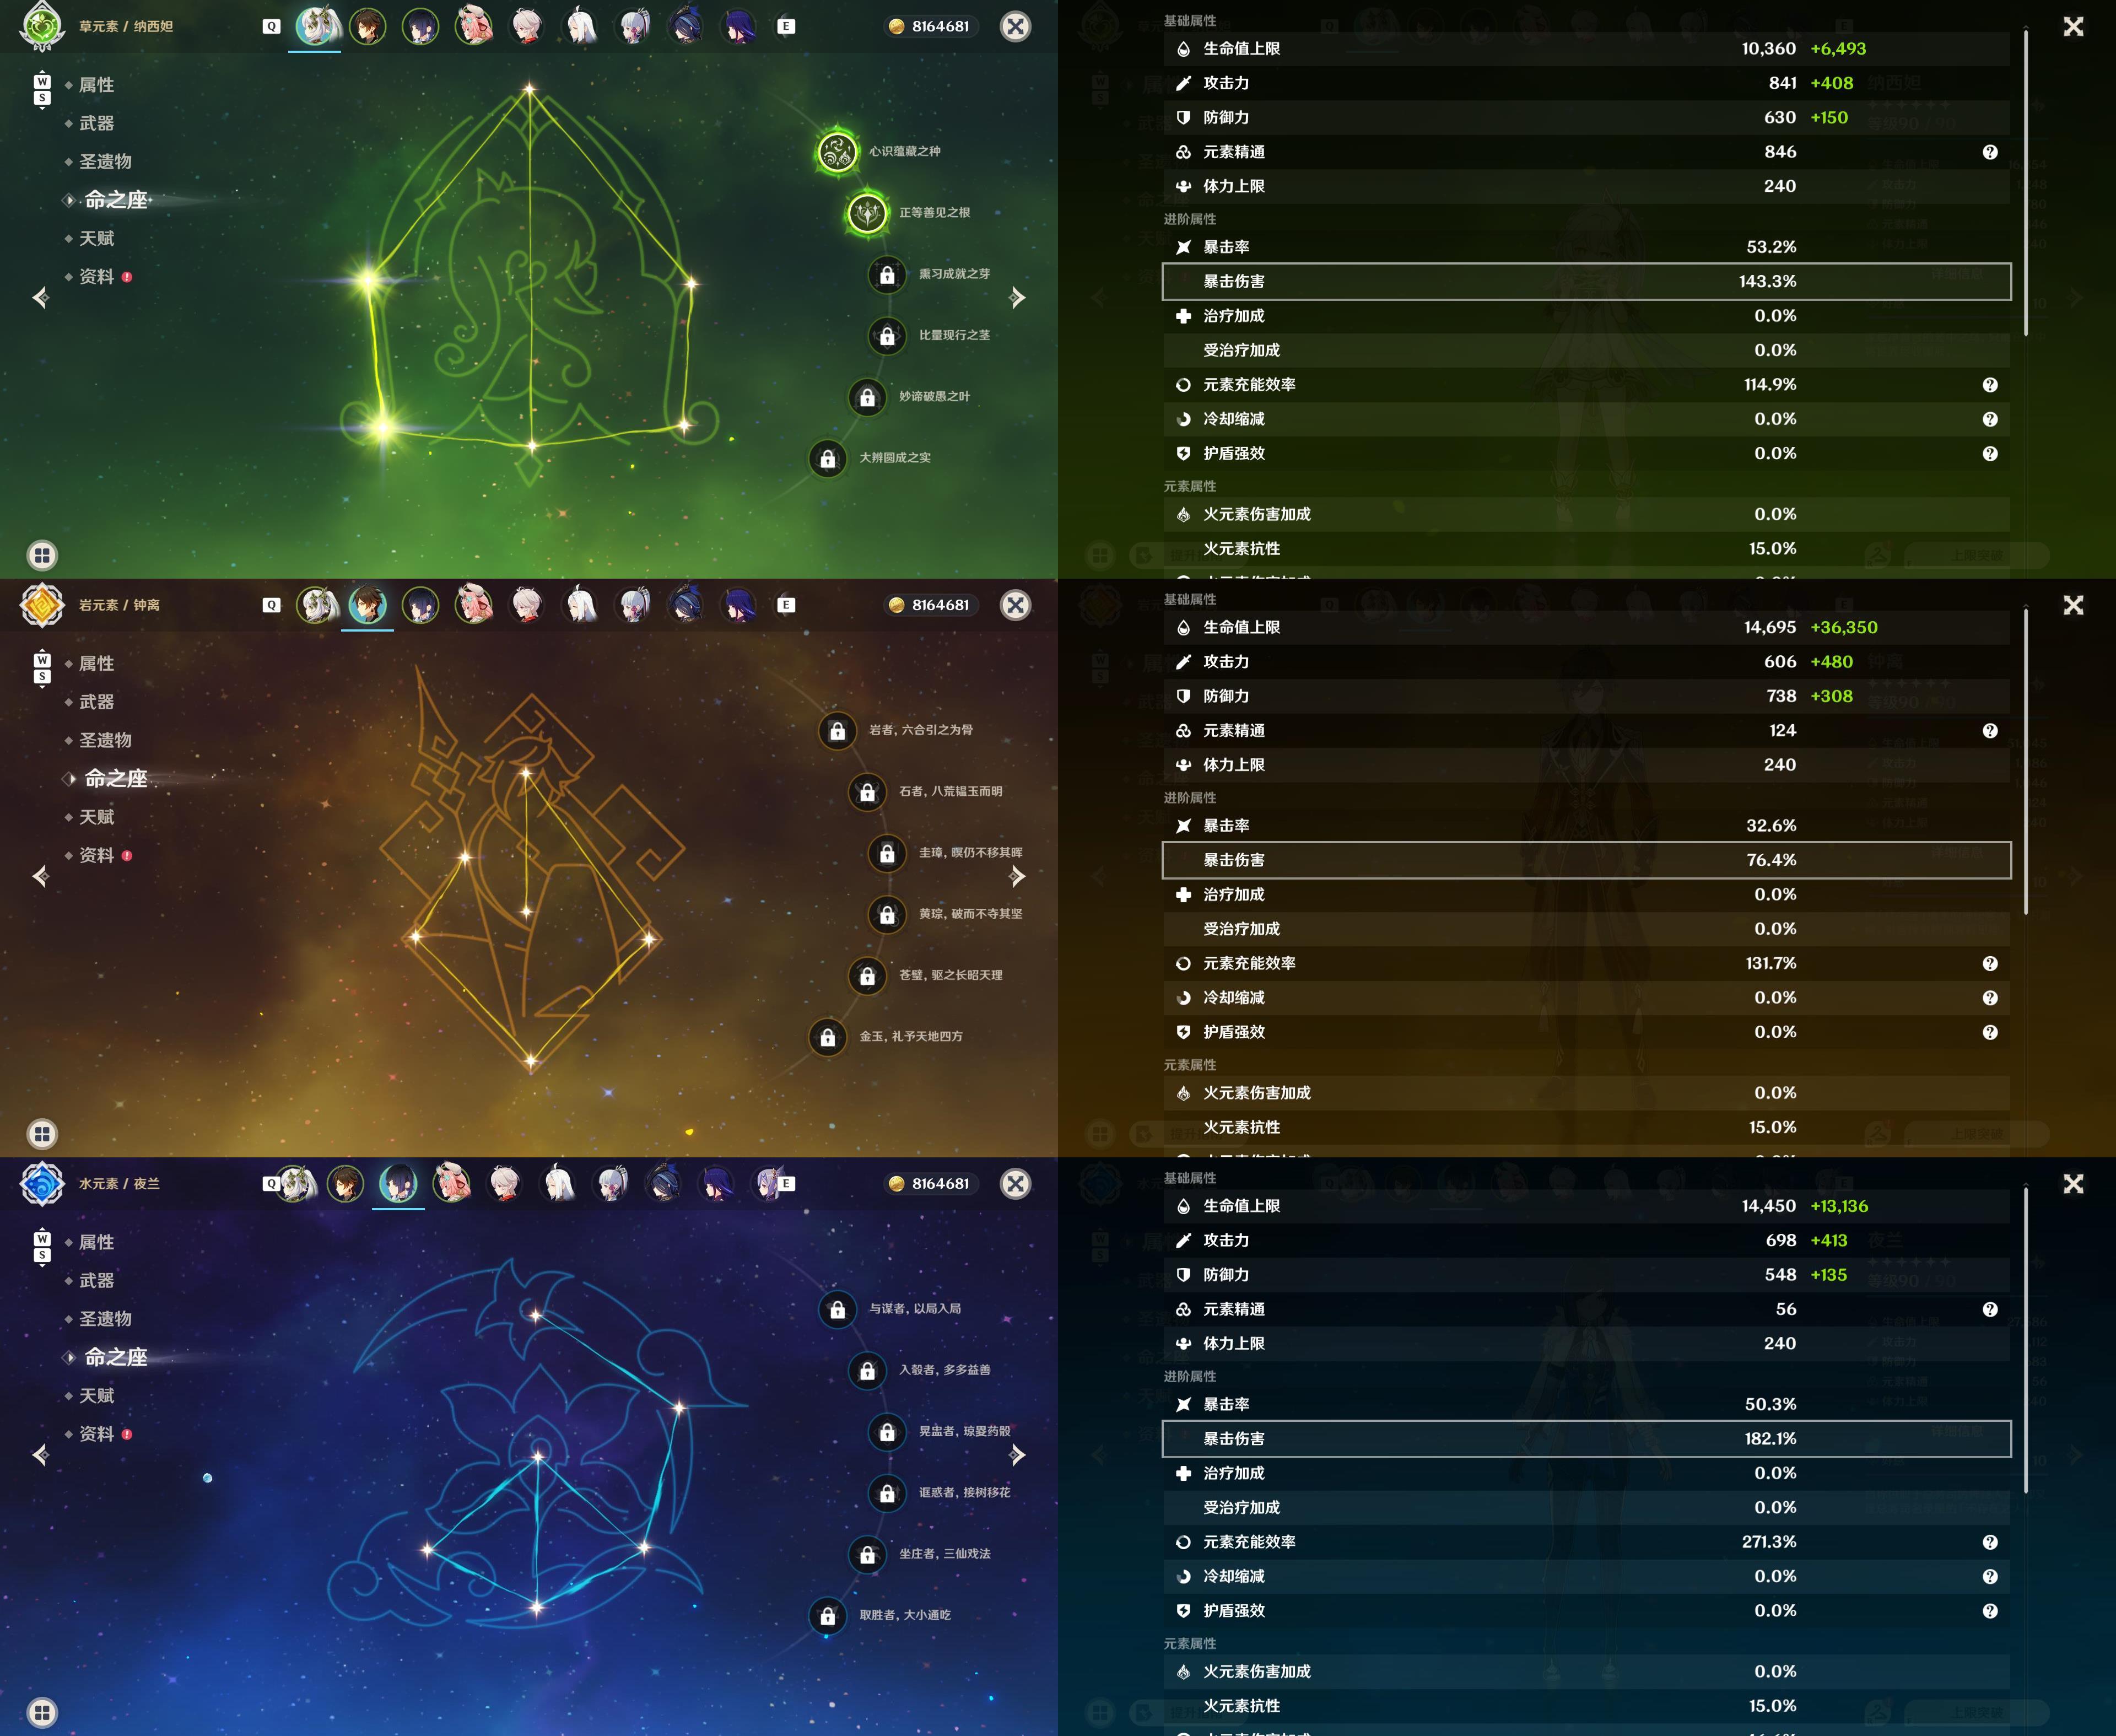
Task: Select the locked constellation node 大辨圆成之实
Action: pos(828,458)
